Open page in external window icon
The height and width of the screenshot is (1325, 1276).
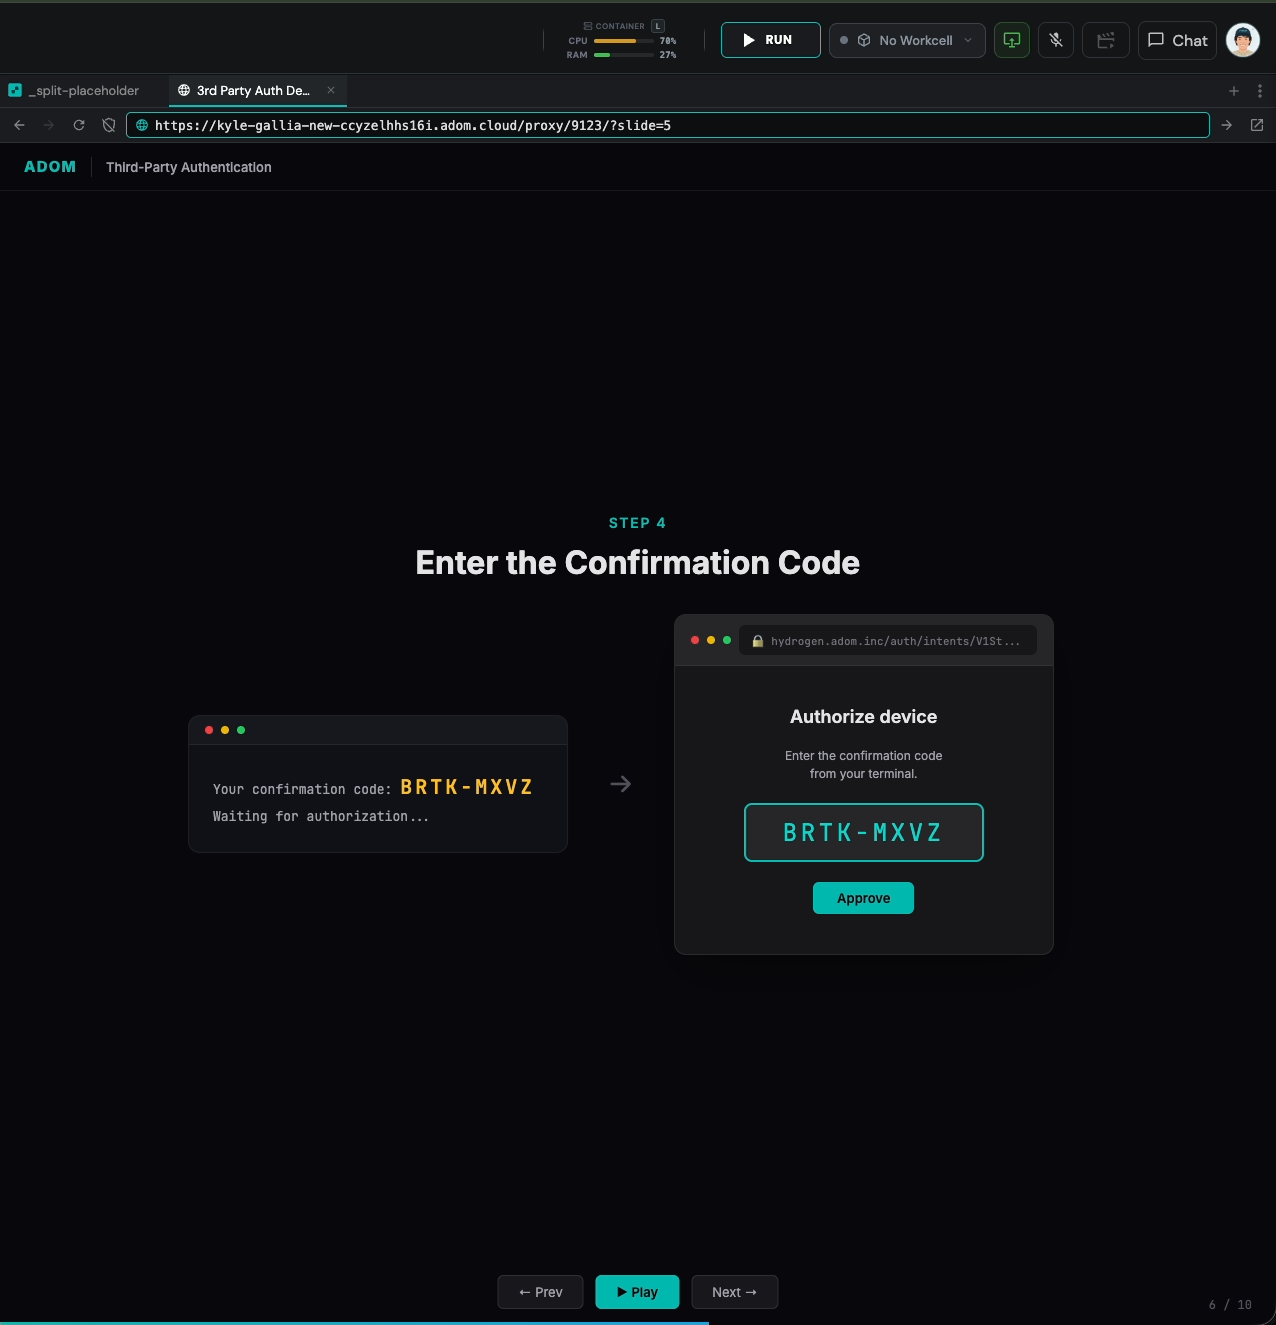click(1257, 125)
